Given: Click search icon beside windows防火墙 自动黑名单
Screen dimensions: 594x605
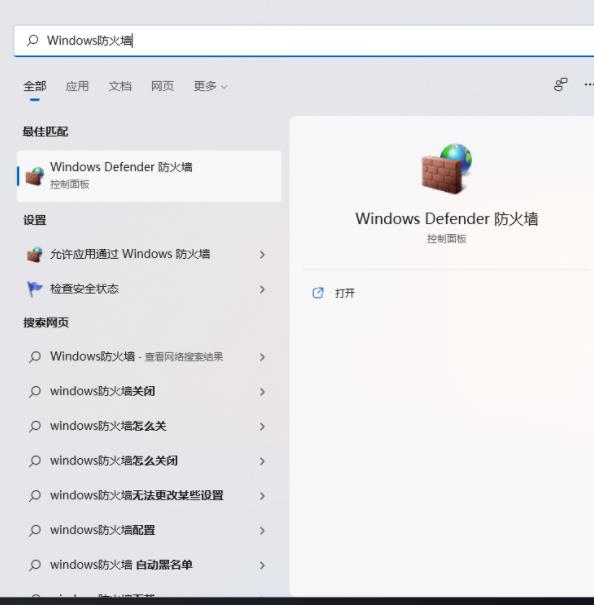Looking at the screenshot, I should click(35, 565).
